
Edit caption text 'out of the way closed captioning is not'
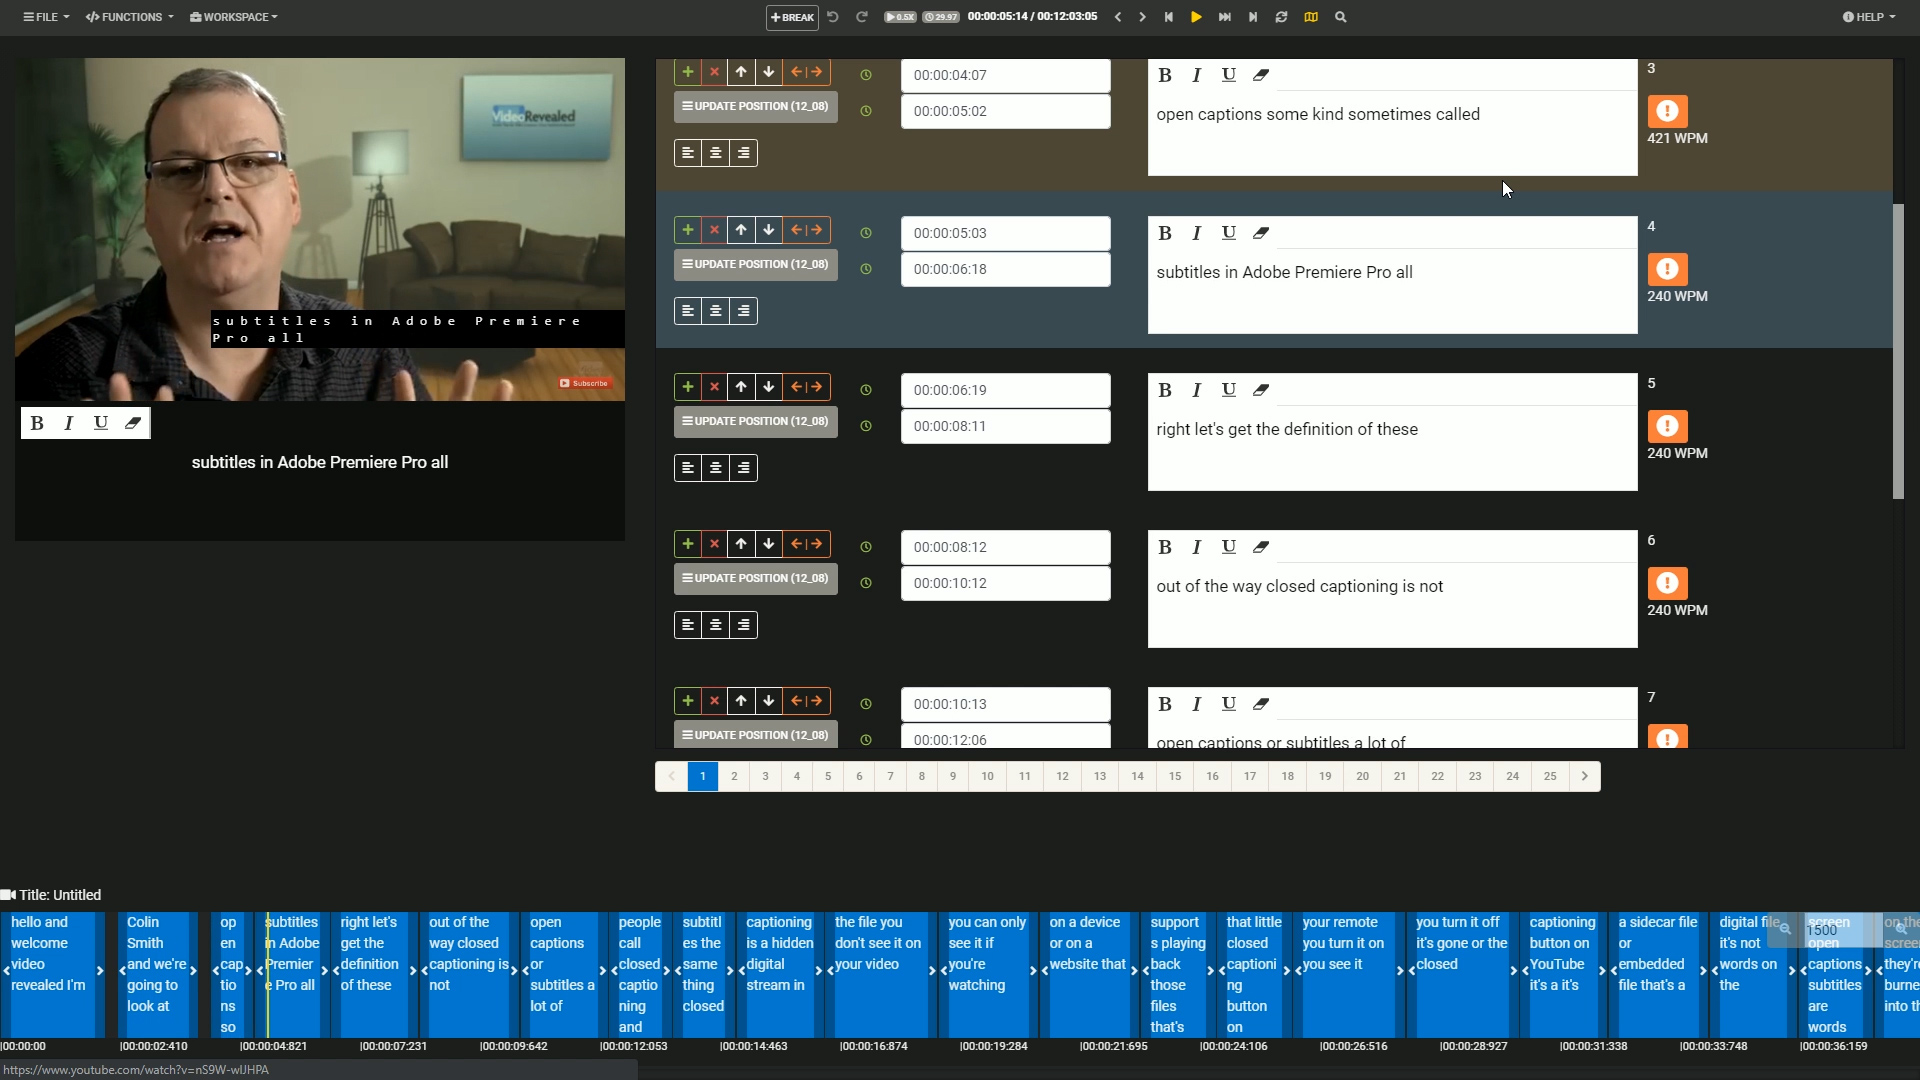click(x=1392, y=607)
